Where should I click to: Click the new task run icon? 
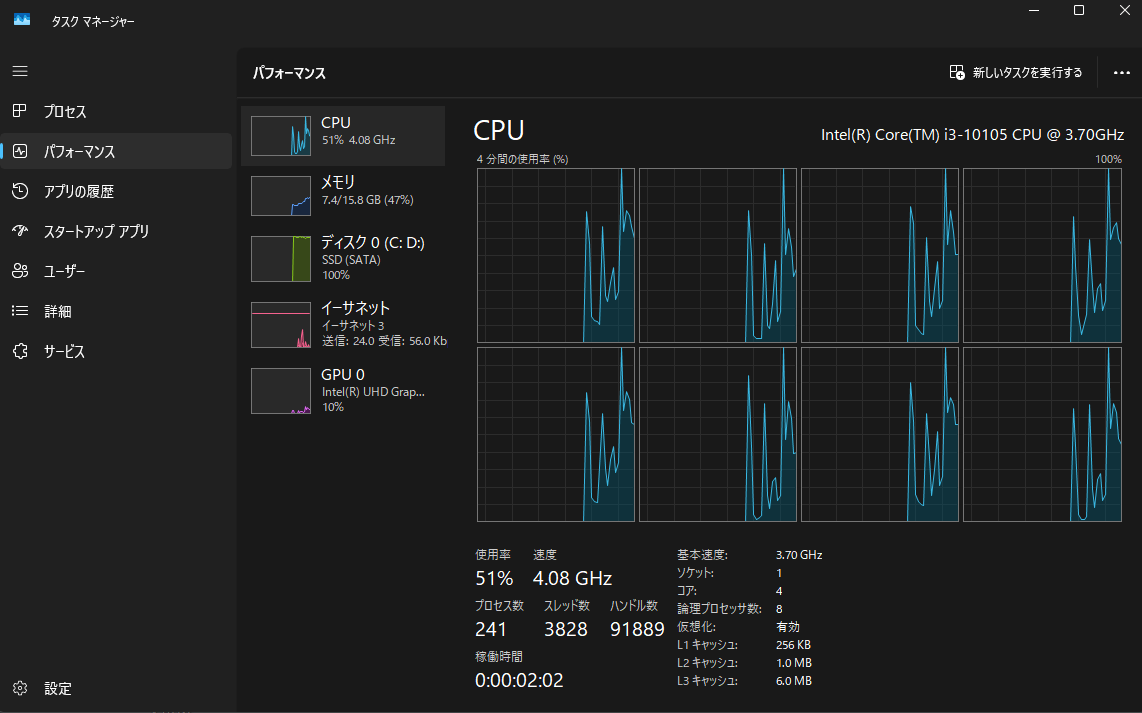tap(957, 72)
